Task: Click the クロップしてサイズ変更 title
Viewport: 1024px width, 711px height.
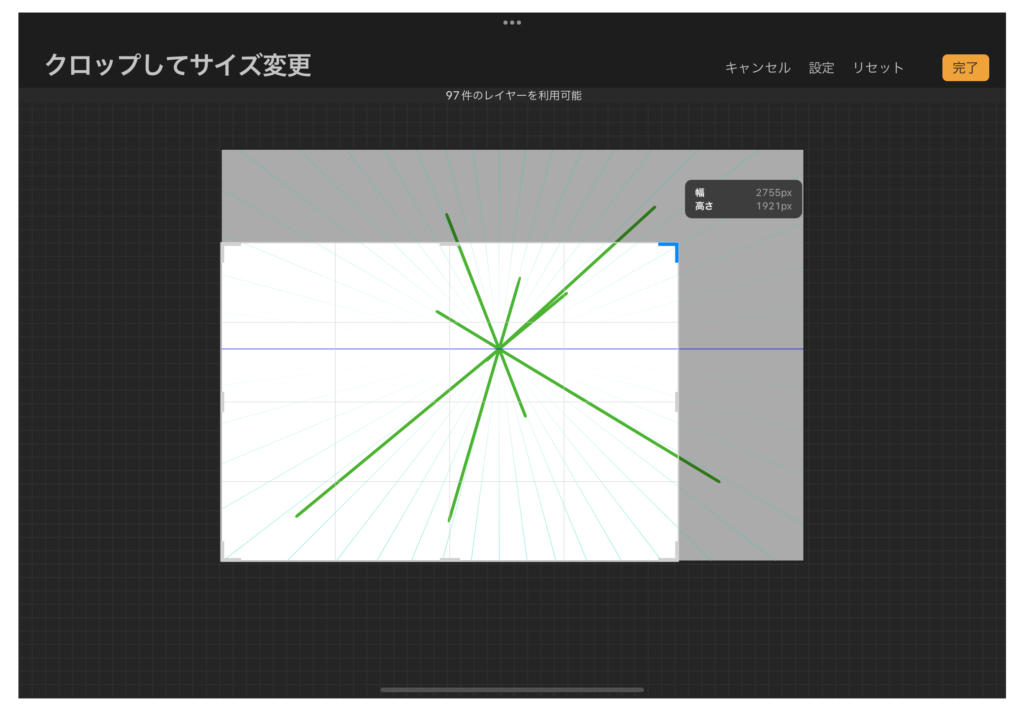Action: [178, 65]
